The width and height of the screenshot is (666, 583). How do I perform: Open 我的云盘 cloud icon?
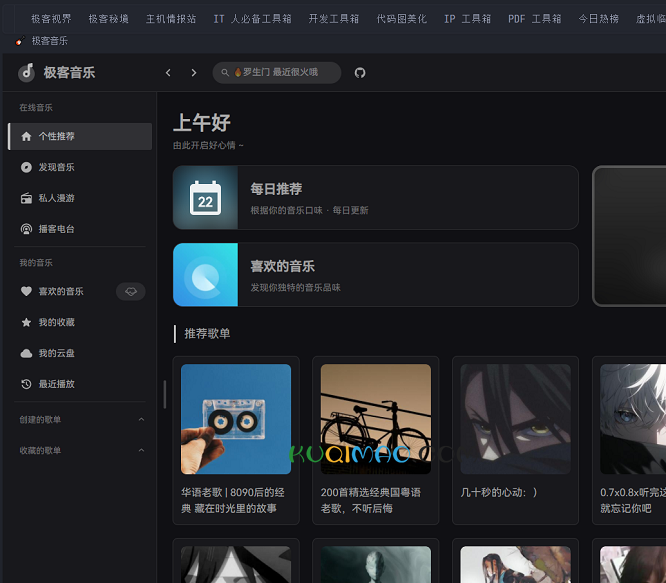pyautogui.click(x=26, y=353)
